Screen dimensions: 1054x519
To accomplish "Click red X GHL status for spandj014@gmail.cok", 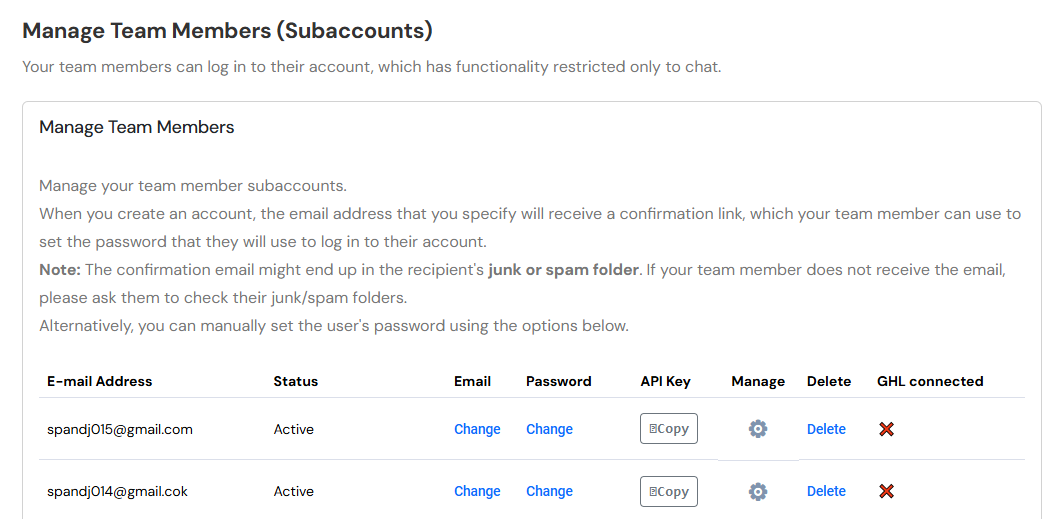I will click(886, 491).
